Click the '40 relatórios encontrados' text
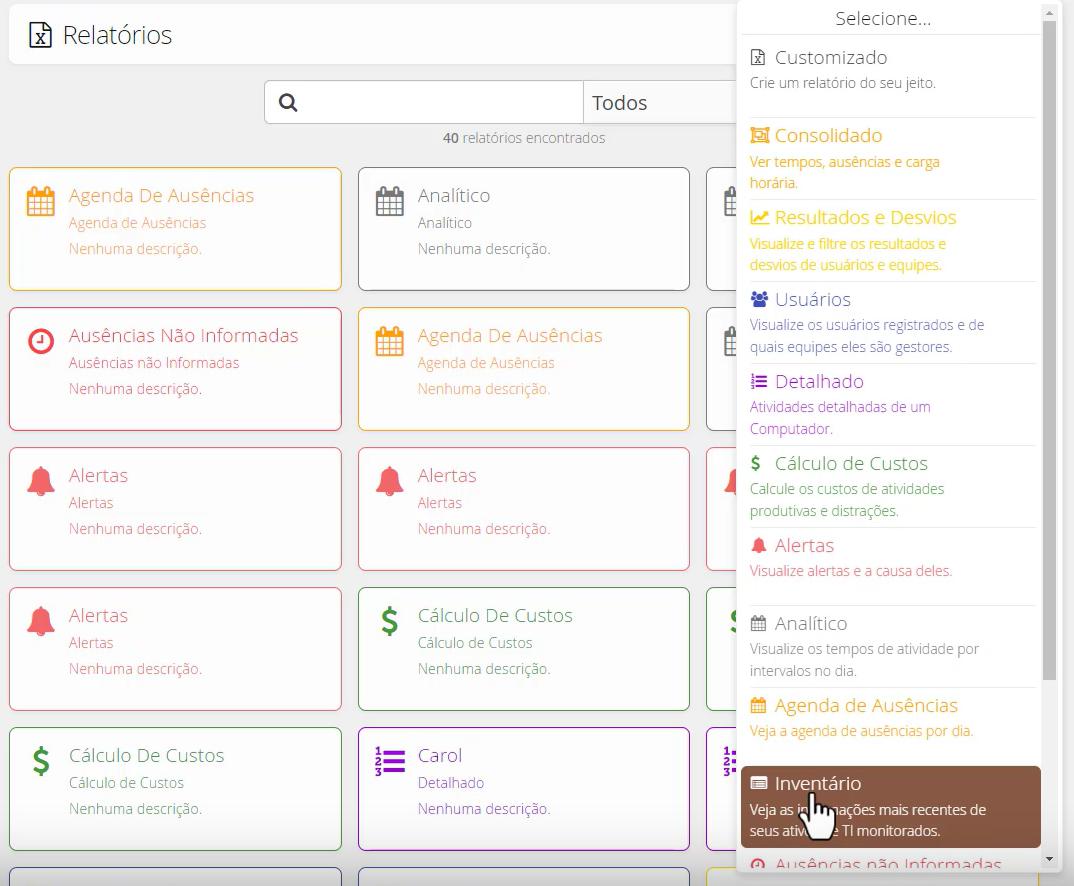 point(524,138)
